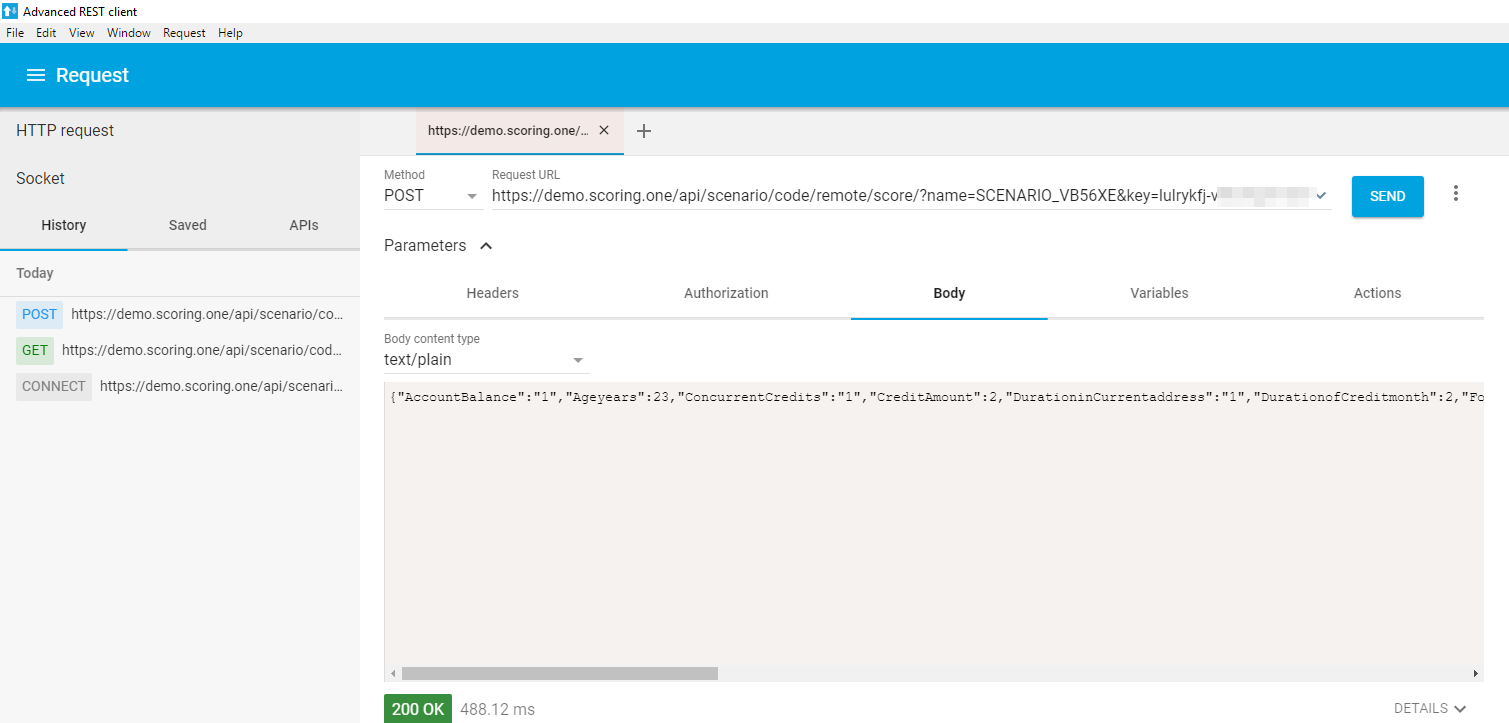Open the hamburger navigation menu icon
This screenshot has width=1509, height=723.
pyautogui.click(x=36, y=76)
